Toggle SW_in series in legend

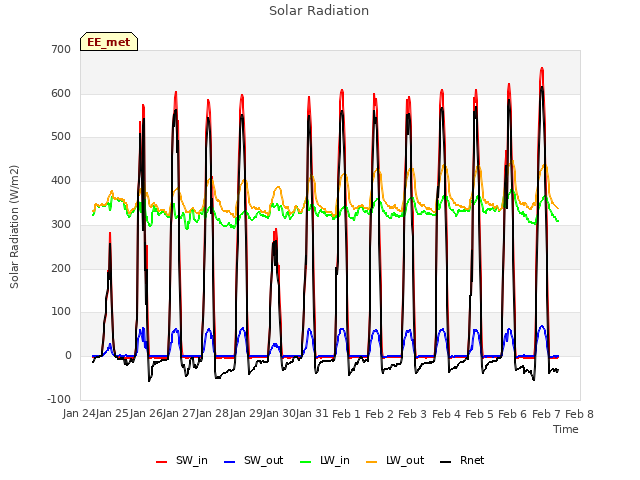tap(182, 460)
